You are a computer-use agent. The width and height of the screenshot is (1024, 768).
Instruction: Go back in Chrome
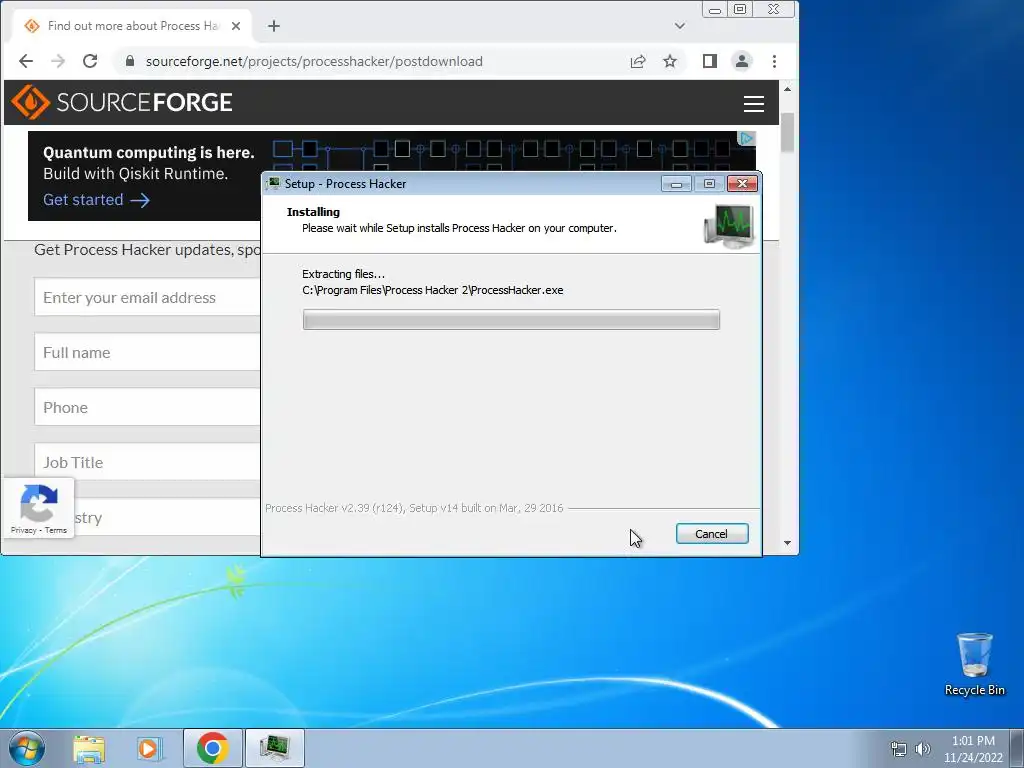[x=26, y=61]
